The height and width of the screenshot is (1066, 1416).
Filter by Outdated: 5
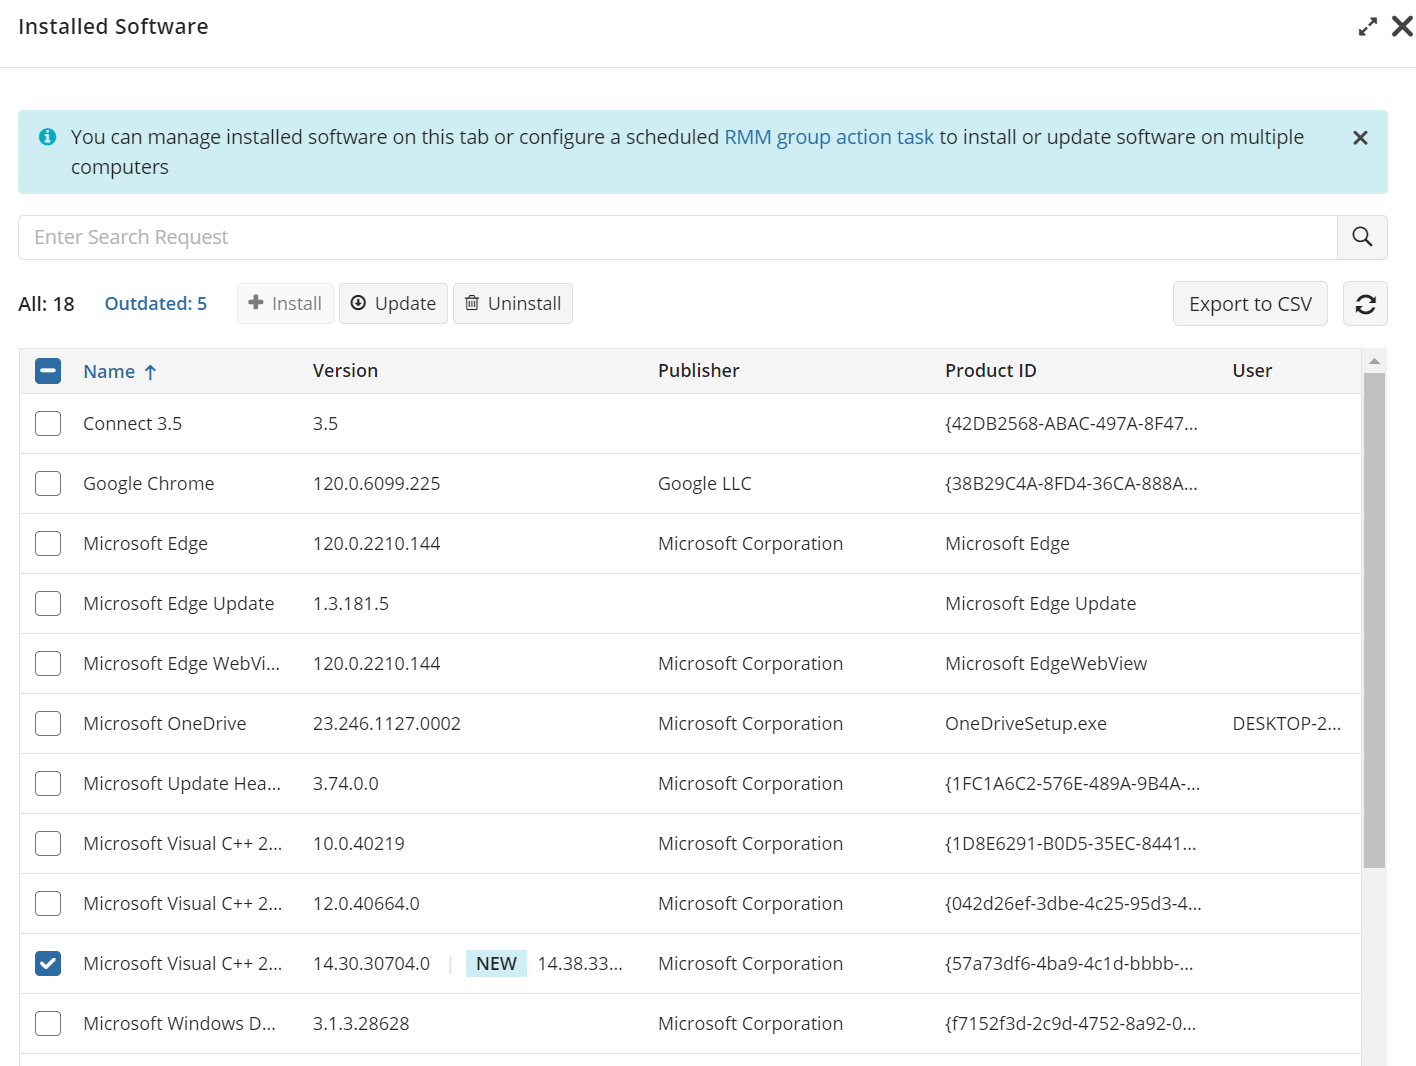point(155,304)
